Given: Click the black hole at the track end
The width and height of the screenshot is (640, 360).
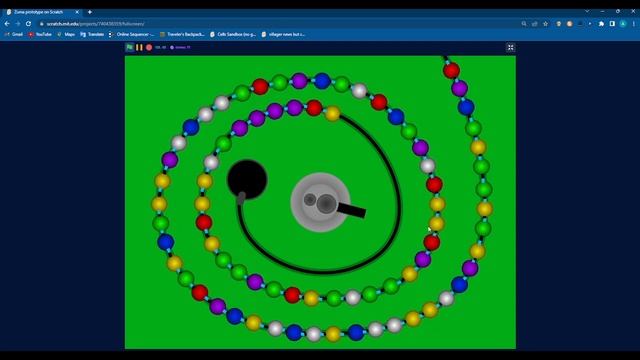Looking at the screenshot, I should 247,180.
